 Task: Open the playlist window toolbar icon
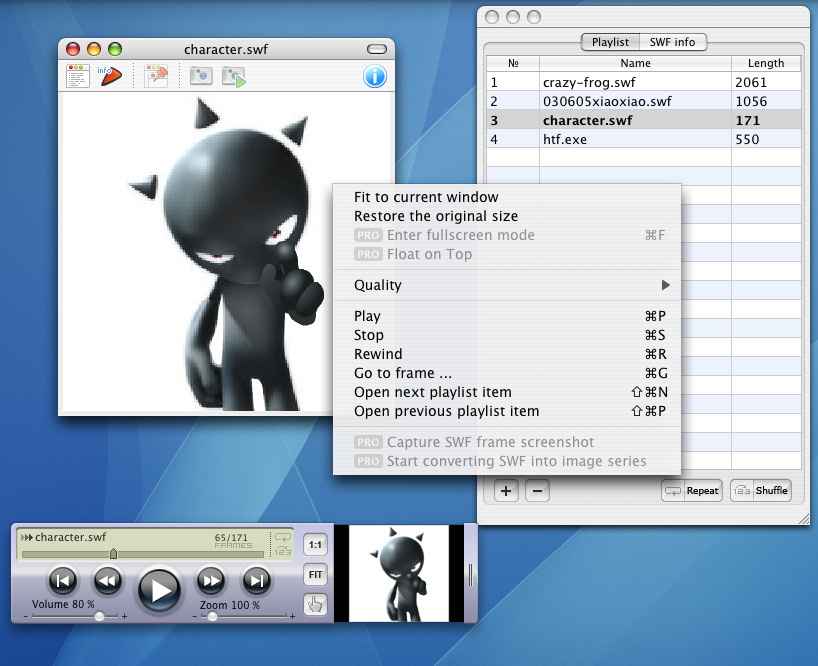point(78,76)
